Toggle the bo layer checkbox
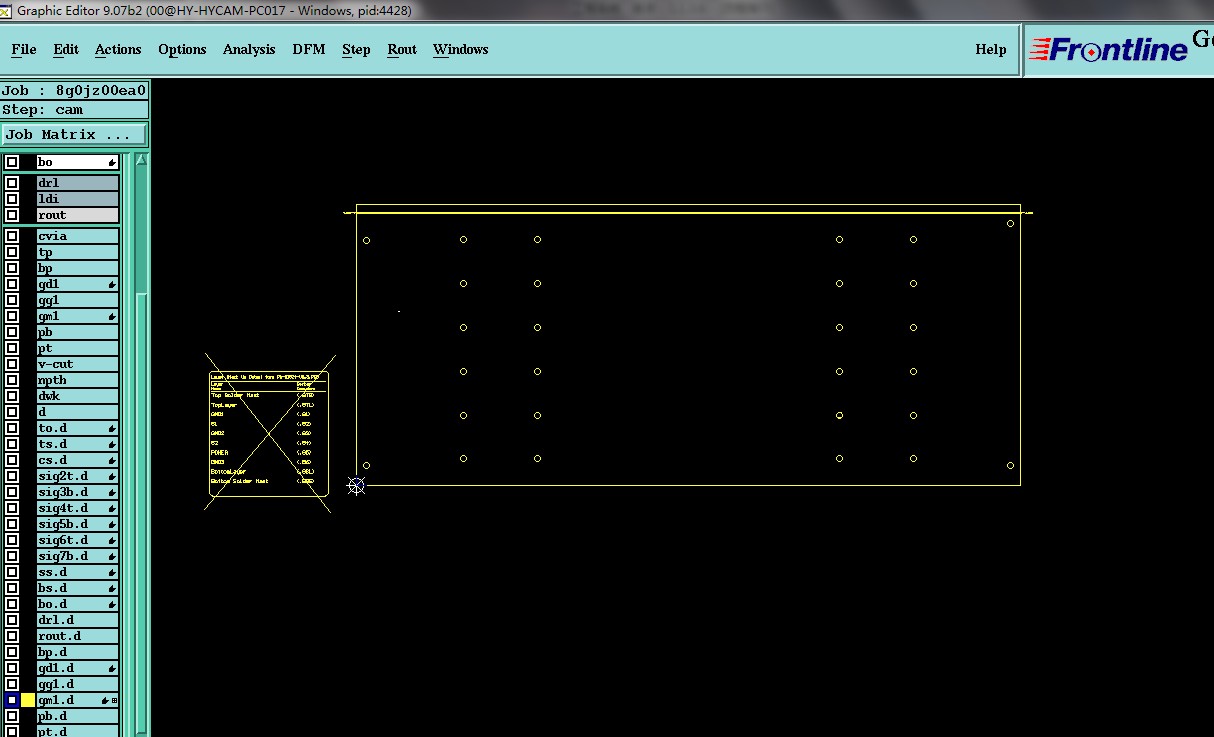The width and height of the screenshot is (1214, 737). pos(12,162)
